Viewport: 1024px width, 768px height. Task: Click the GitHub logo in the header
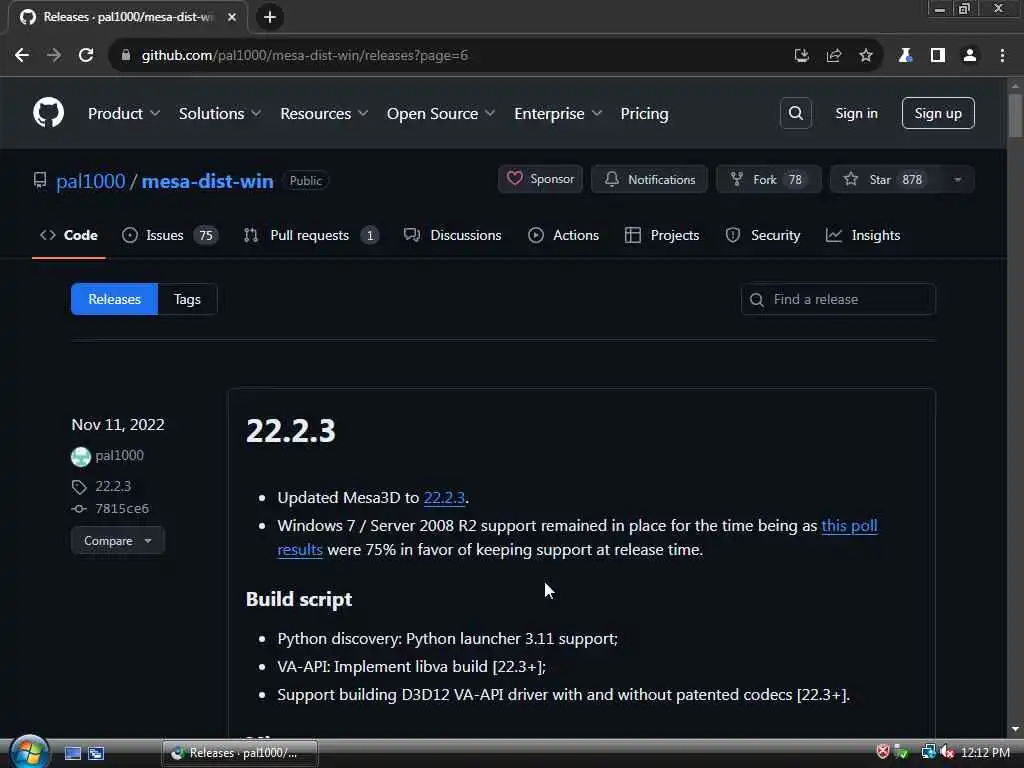pos(48,113)
